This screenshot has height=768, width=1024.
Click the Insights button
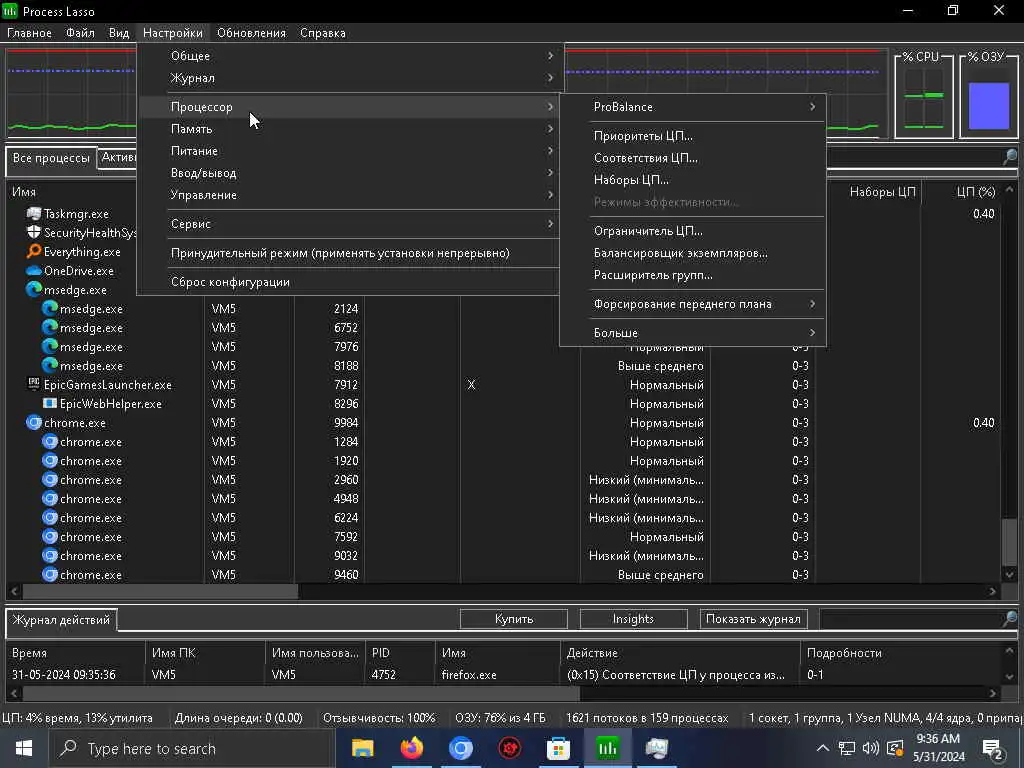click(633, 618)
